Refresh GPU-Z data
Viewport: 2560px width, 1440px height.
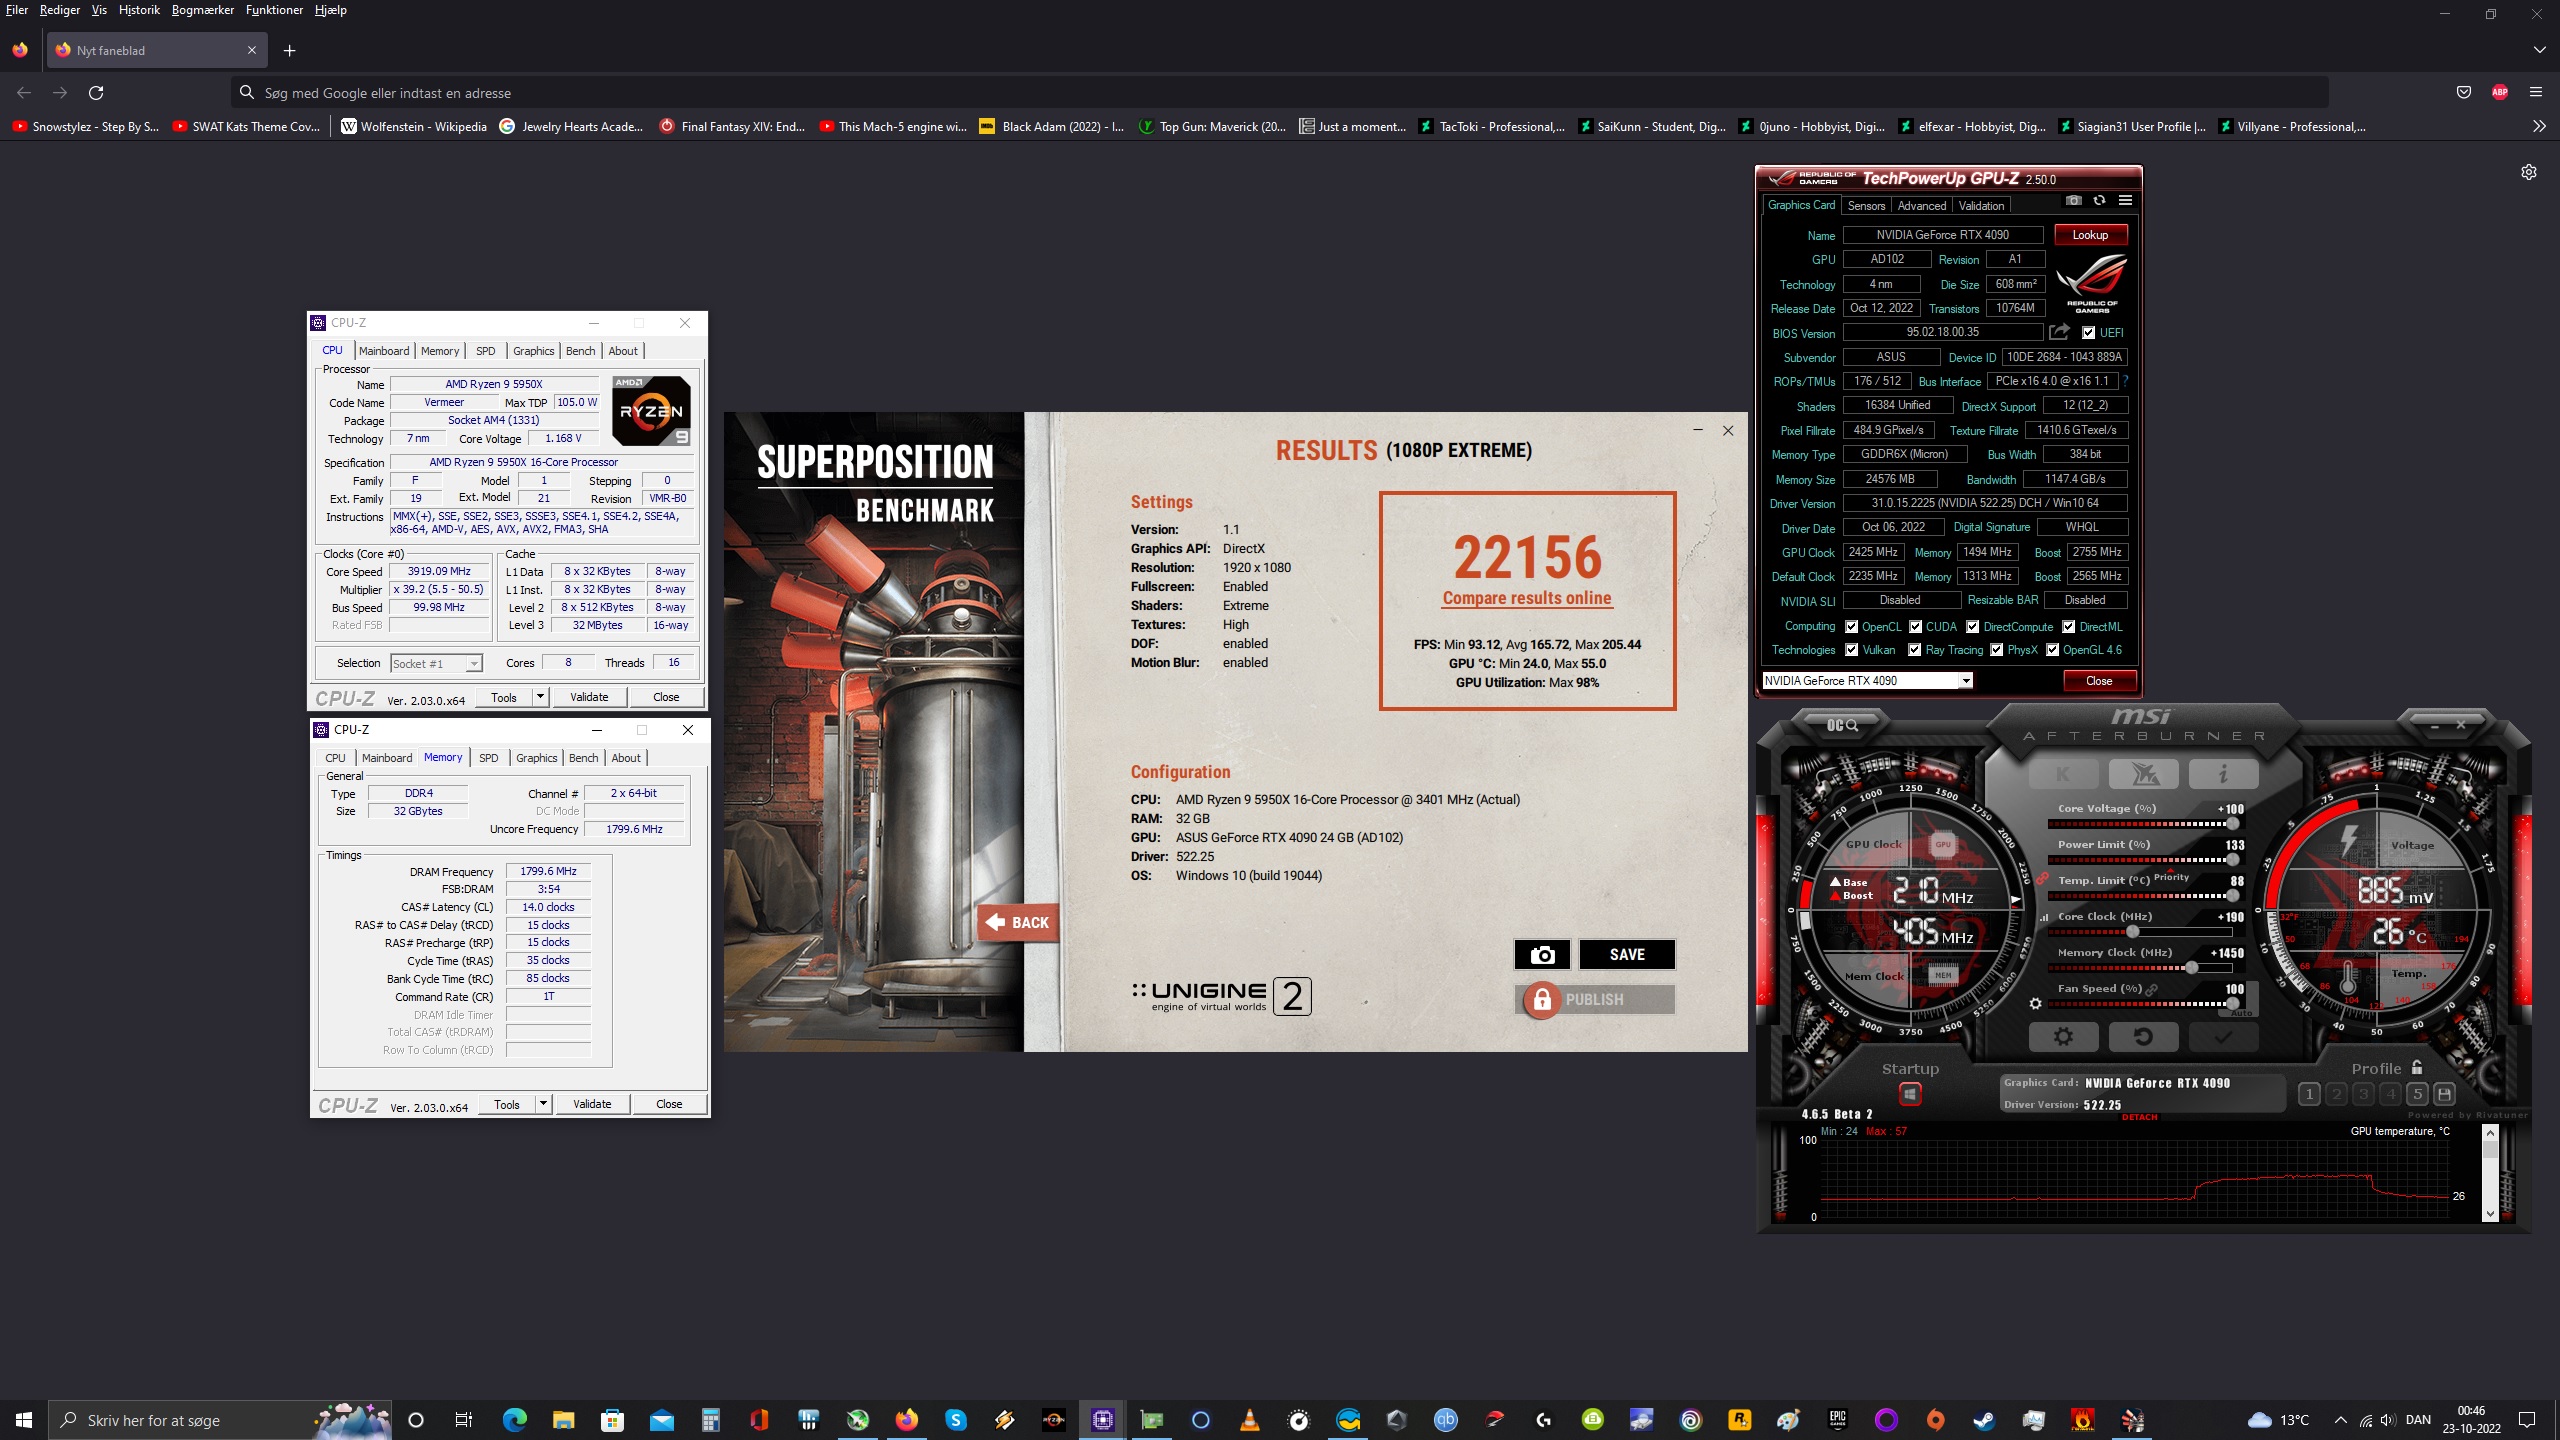tap(2099, 201)
